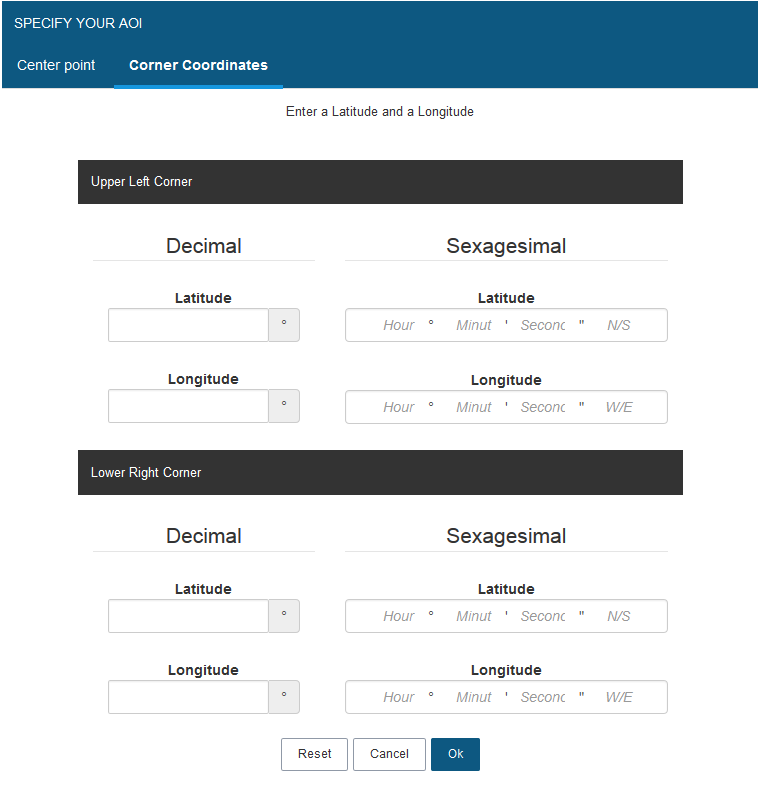Viewport: 759px width, 787px height.
Task: Click Upper Left decimal Latitude field
Action: pyautogui.click(x=188, y=325)
